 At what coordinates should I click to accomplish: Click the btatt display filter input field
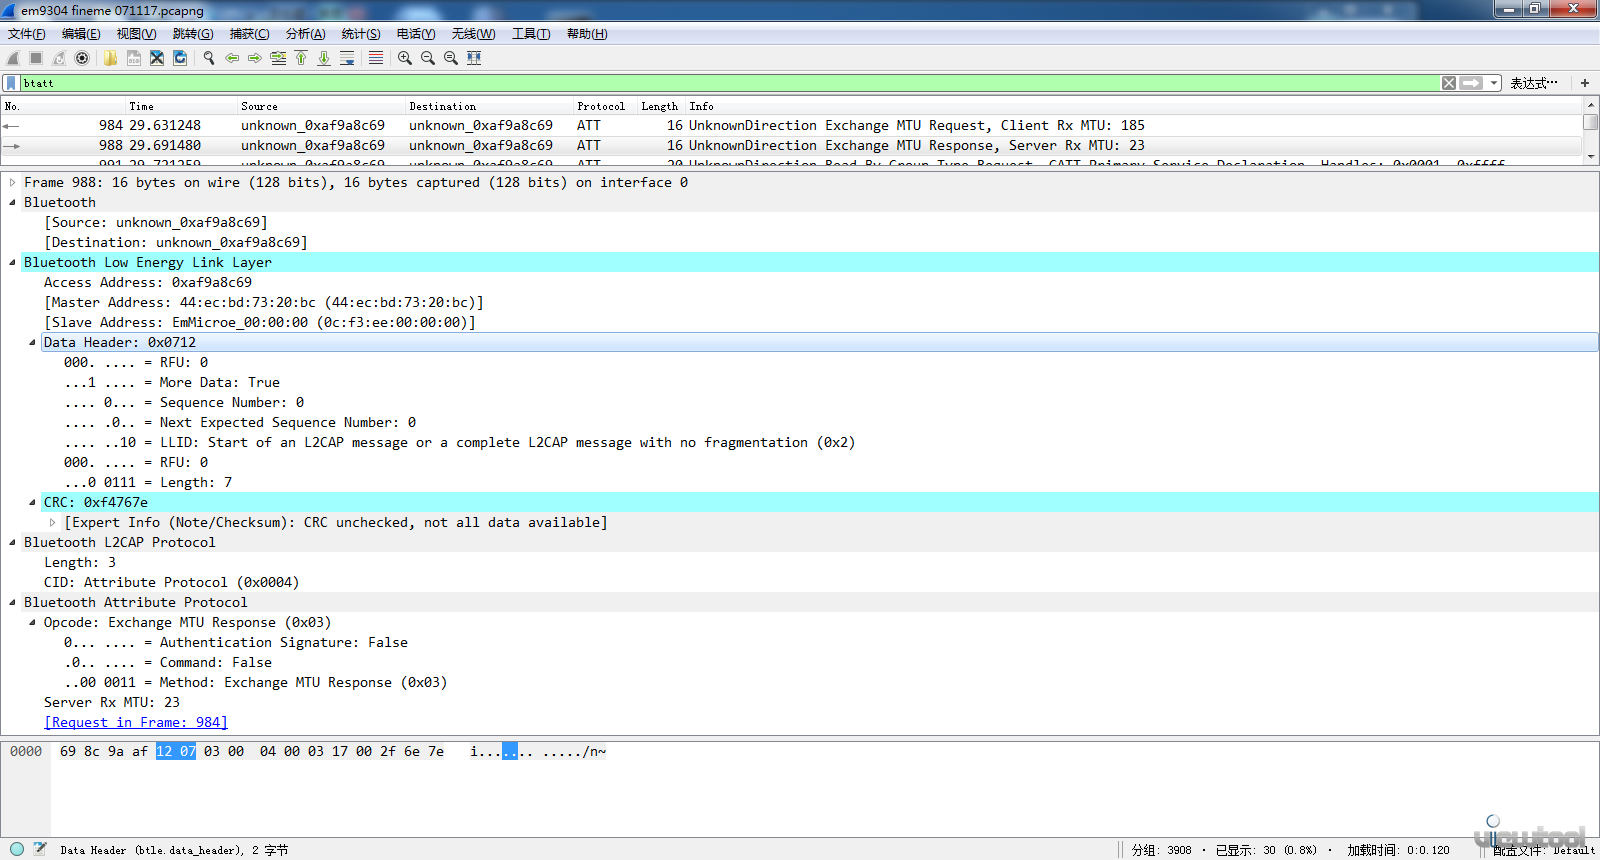700,83
